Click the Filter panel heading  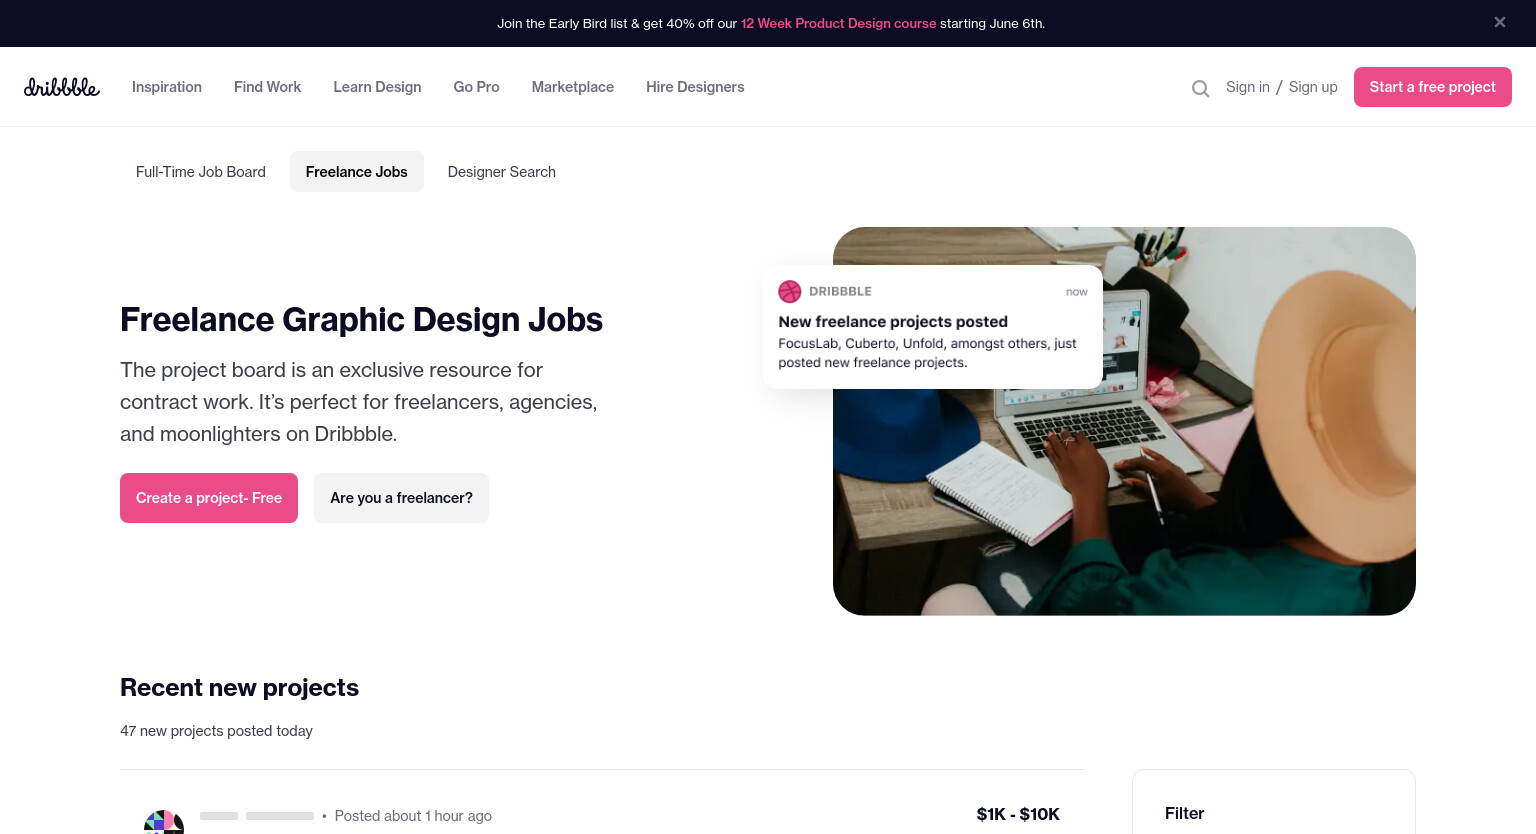click(x=1184, y=814)
